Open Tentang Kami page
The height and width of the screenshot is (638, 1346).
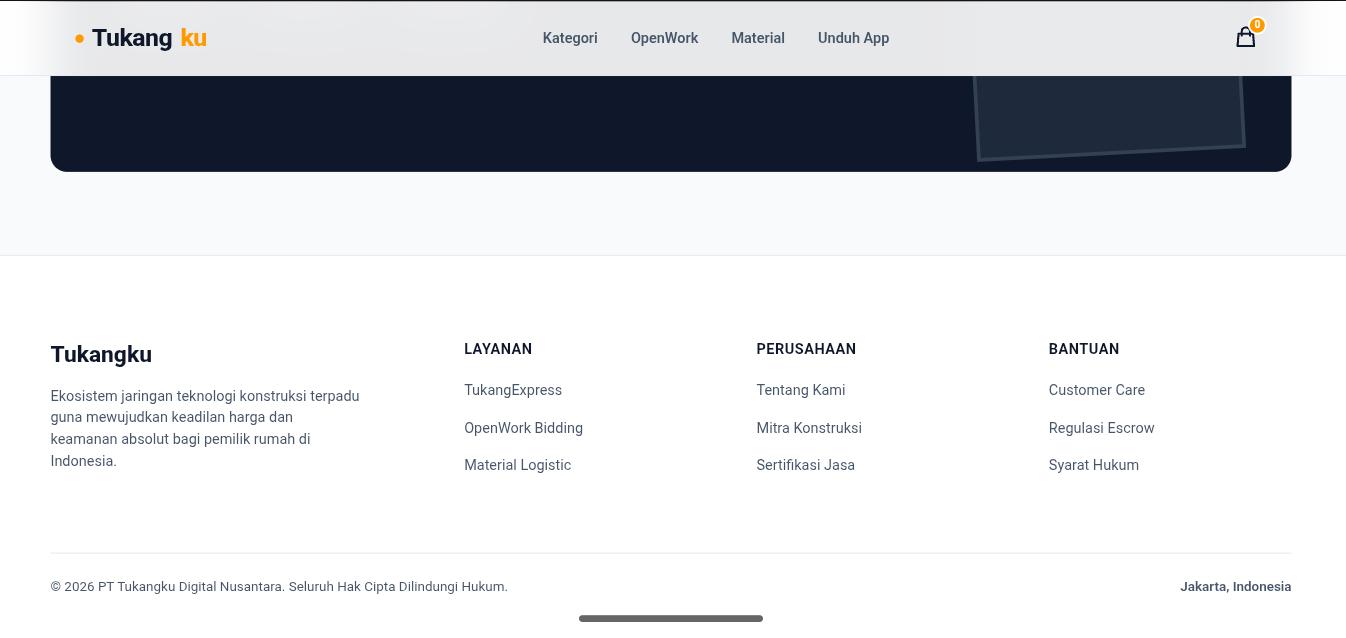coord(800,390)
